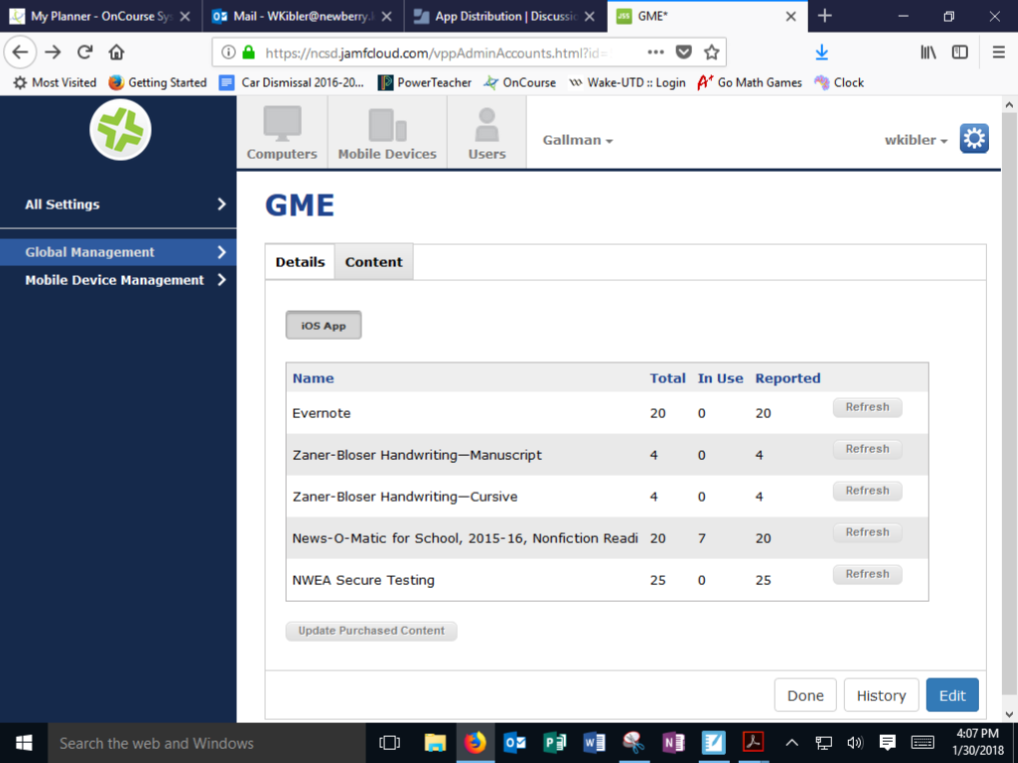Switch to the Content tab
Screen dimensions: 1018x763
point(373,262)
